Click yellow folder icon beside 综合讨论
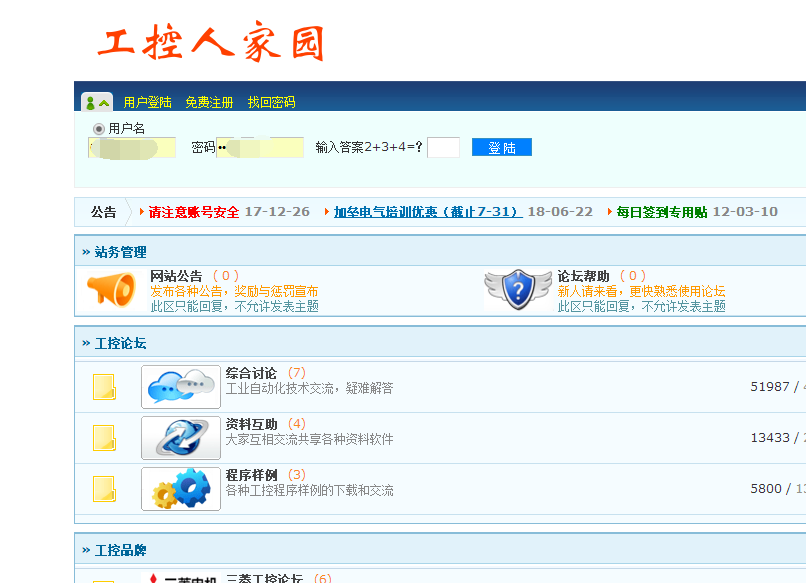 coord(104,387)
